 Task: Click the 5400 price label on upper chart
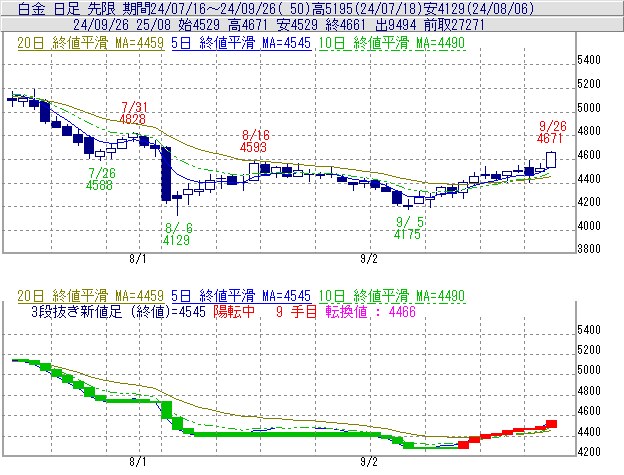589,60
